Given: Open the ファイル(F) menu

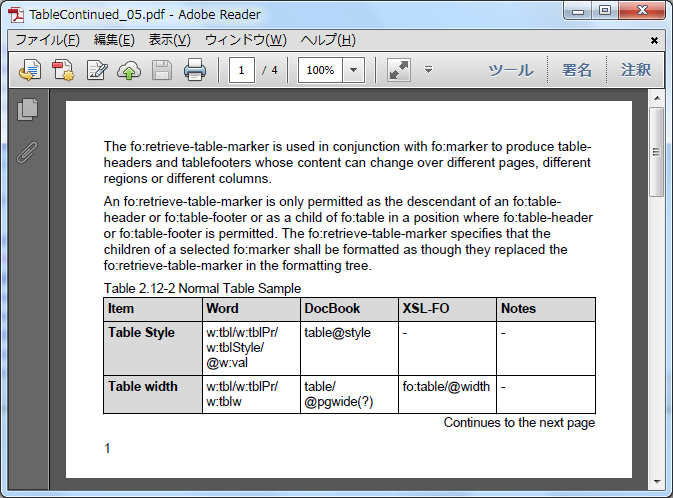Looking at the screenshot, I should click(x=48, y=40).
